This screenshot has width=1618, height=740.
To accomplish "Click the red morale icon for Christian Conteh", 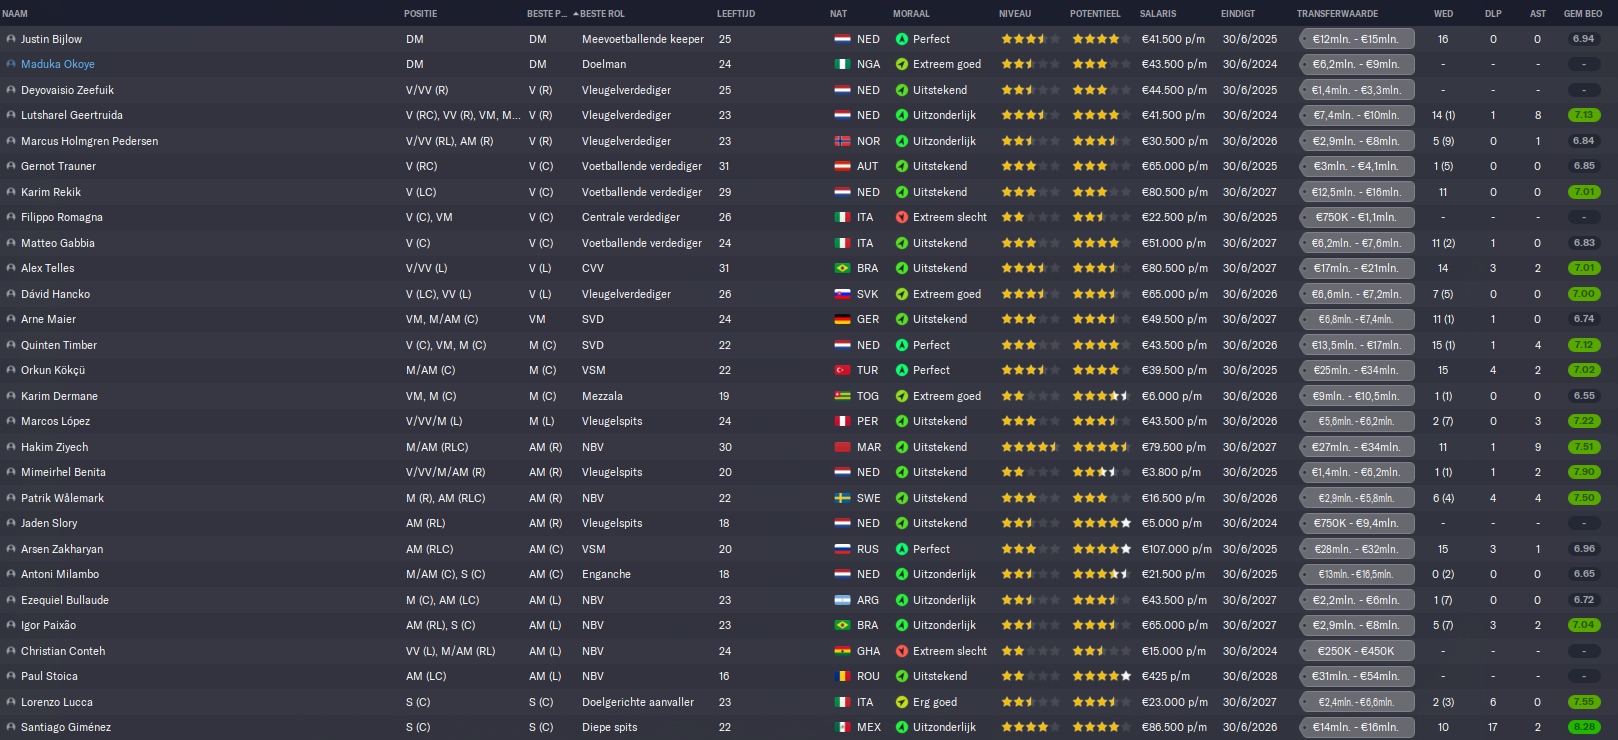I will pyautogui.click(x=902, y=651).
